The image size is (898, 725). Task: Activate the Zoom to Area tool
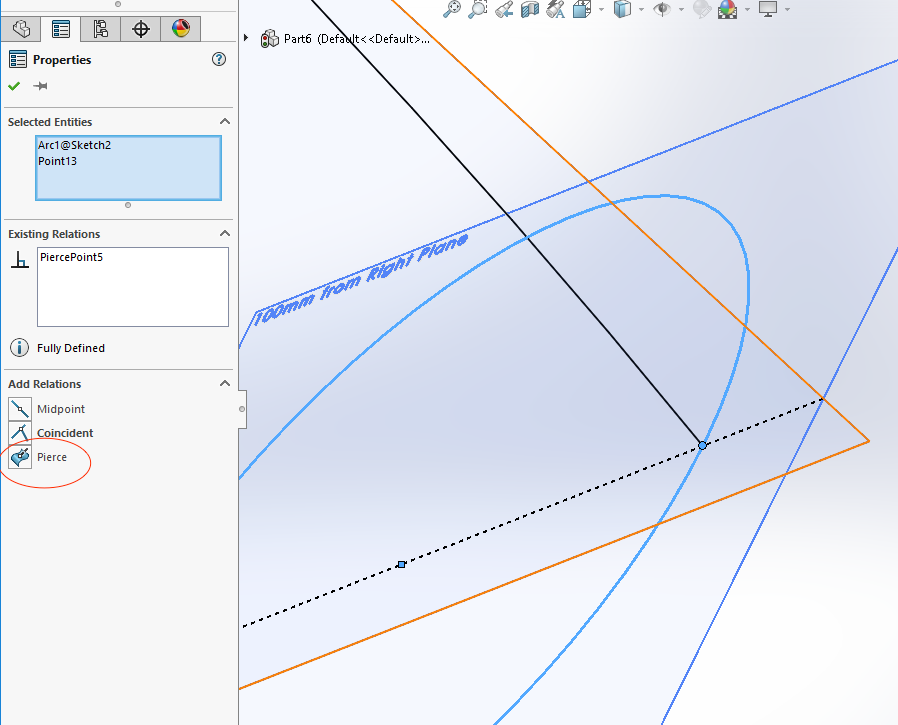(x=478, y=10)
